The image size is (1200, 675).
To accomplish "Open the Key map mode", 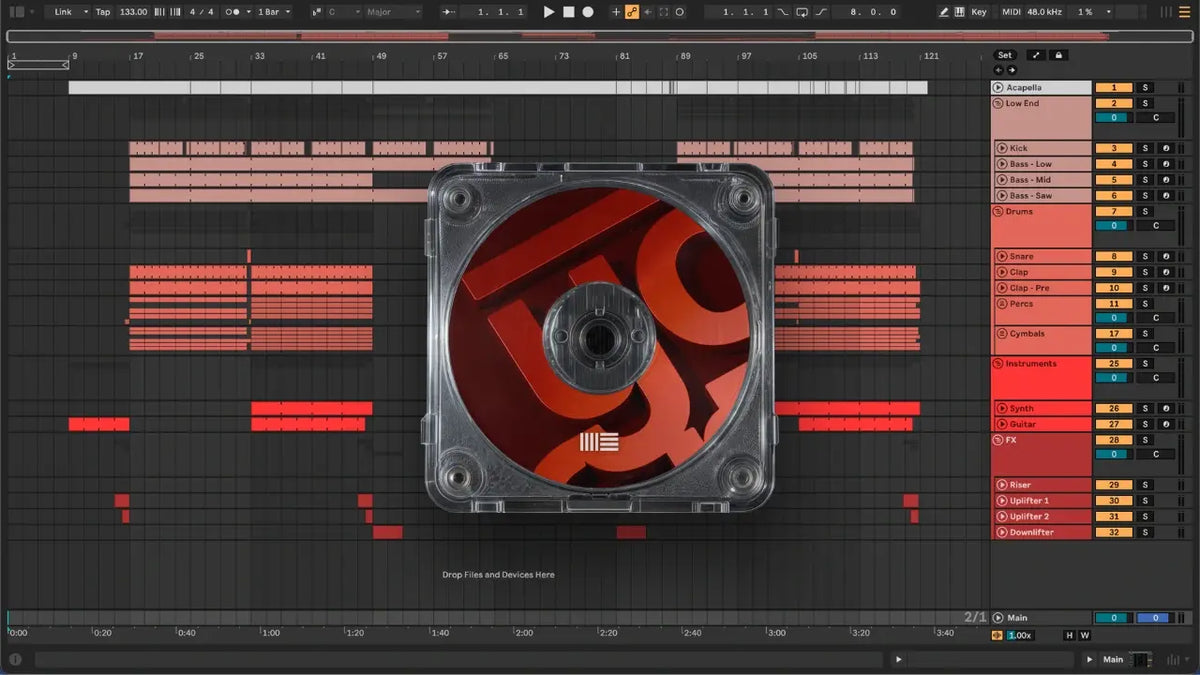I will 978,12.
